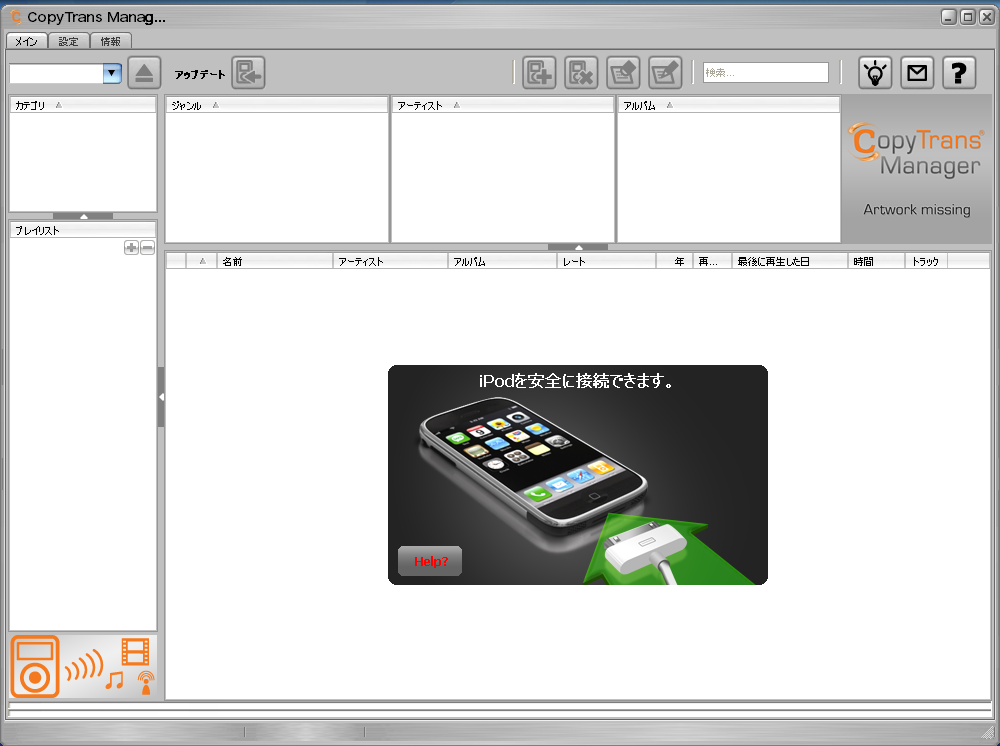Viewport: 1000px width, 746px height.
Task: Click the envelope mail icon
Action: 917,73
